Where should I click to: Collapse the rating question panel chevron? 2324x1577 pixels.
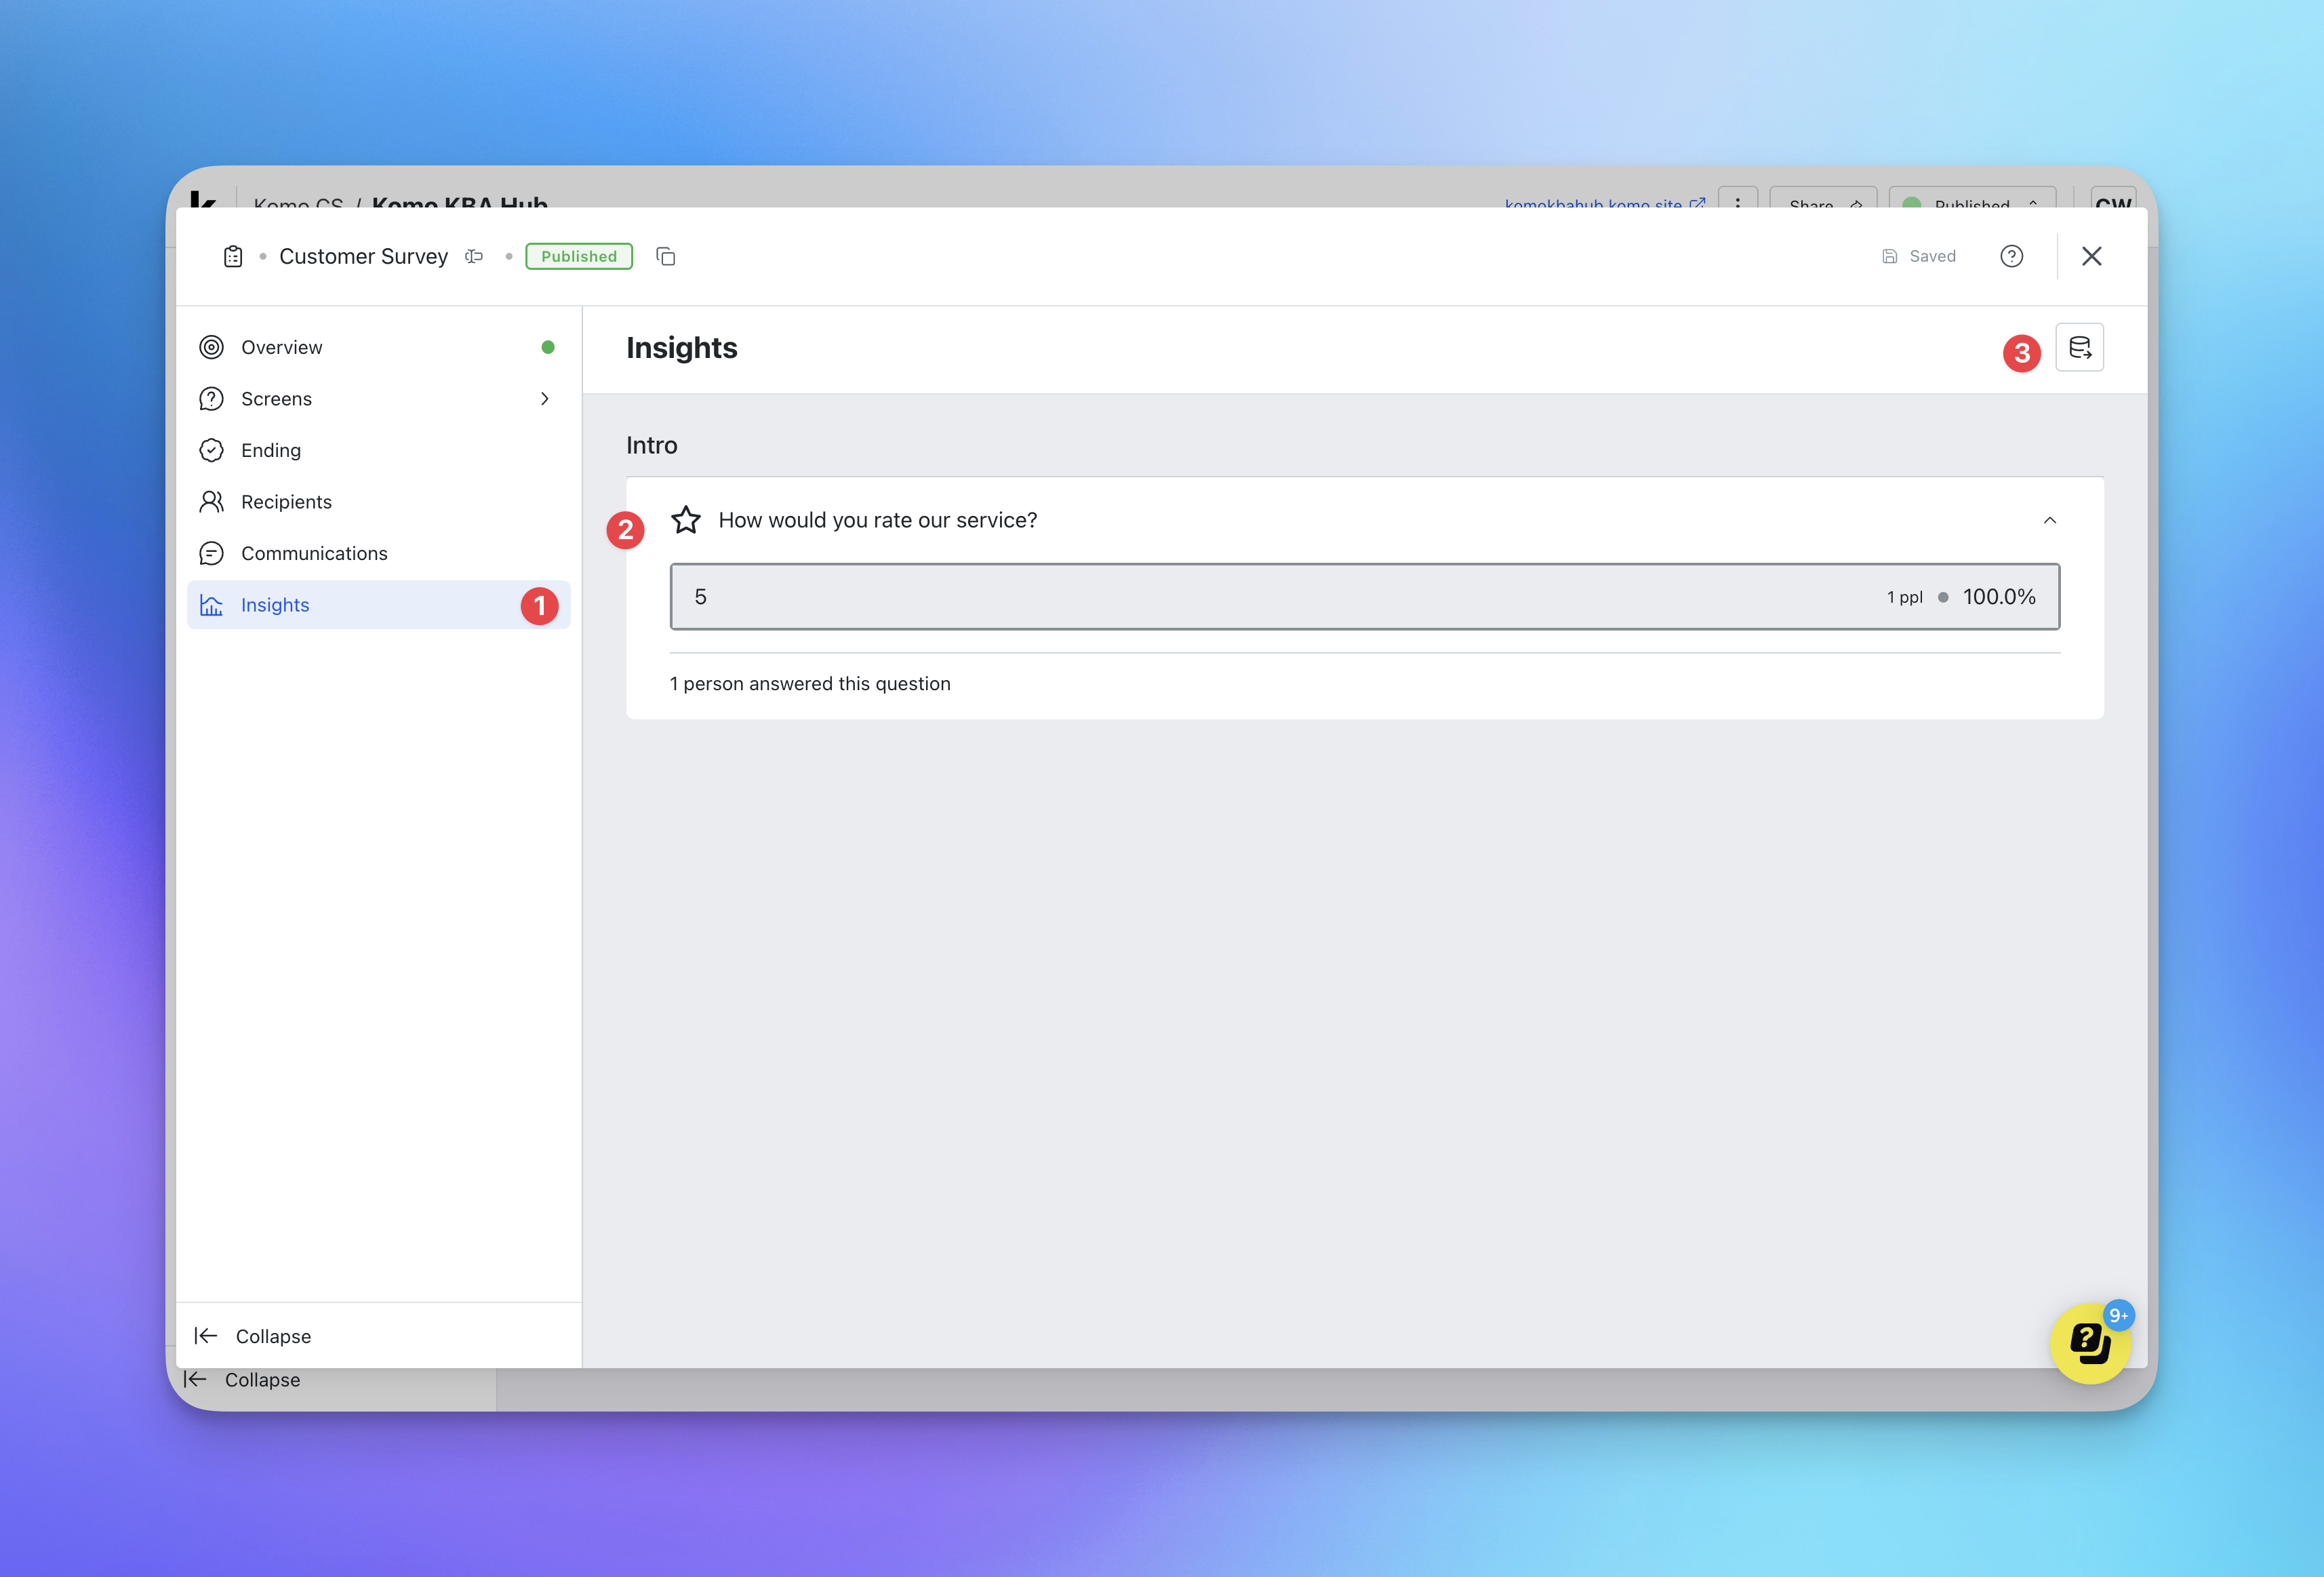coord(2049,520)
